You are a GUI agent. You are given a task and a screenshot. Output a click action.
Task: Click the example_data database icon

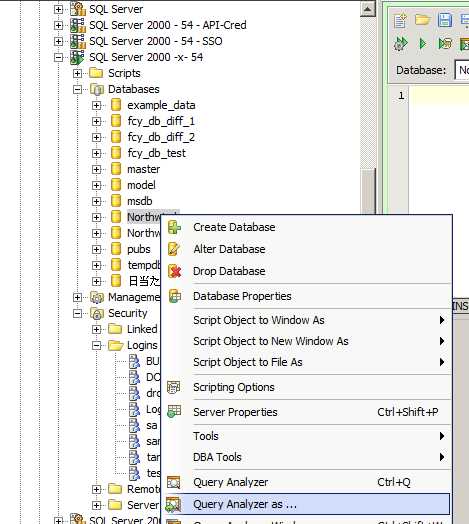116,105
